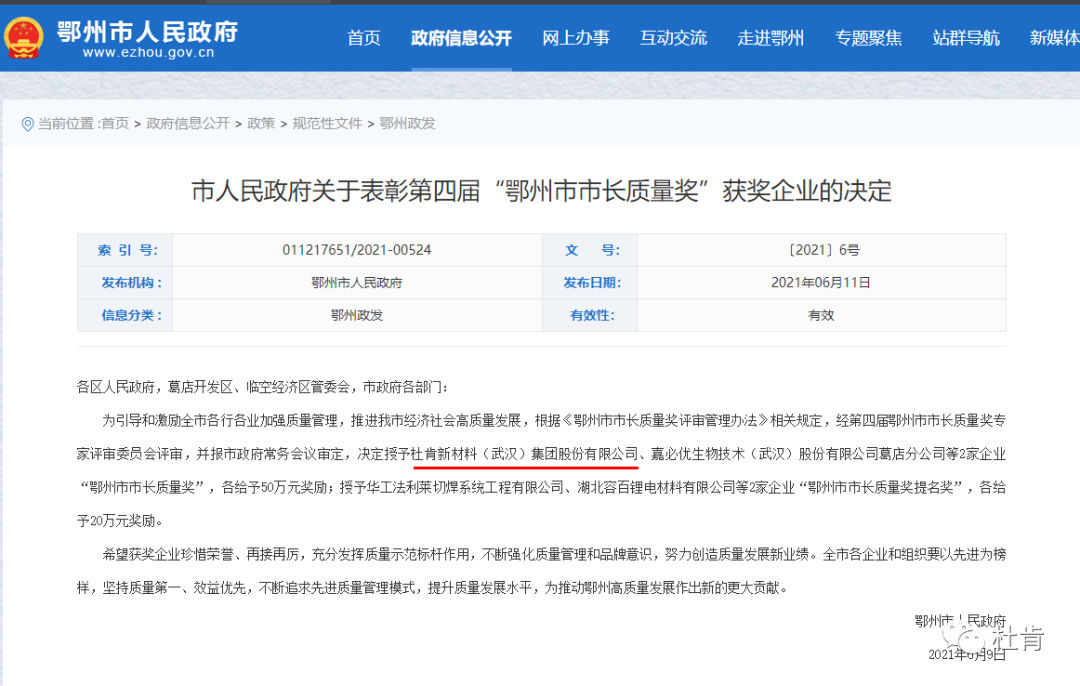Click the national emblem logo icon
1080x686 pixels.
point(23,38)
